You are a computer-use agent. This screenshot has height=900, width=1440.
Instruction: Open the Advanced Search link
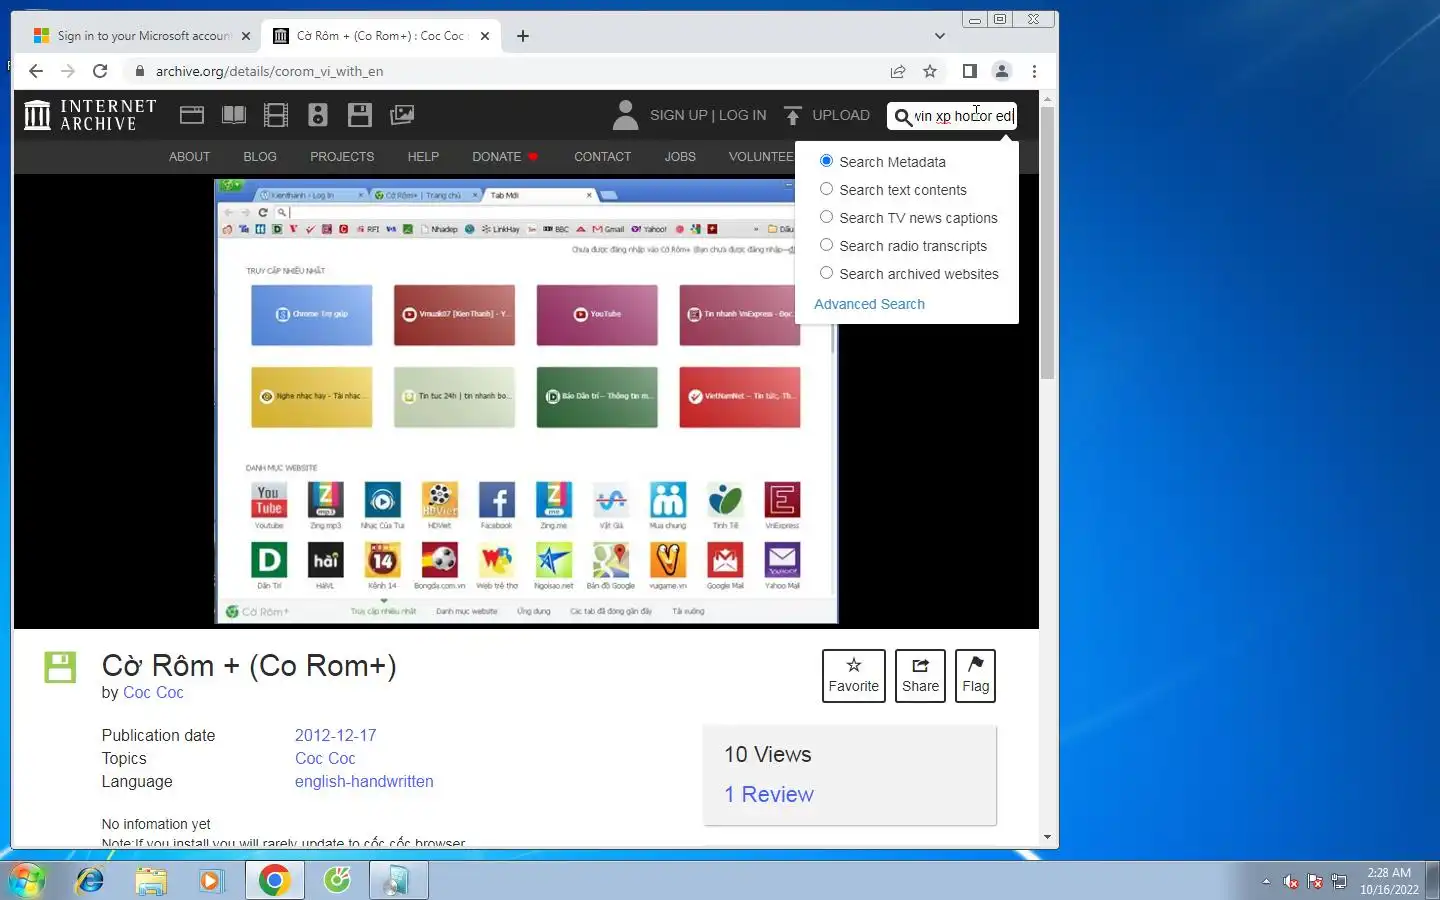(869, 304)
